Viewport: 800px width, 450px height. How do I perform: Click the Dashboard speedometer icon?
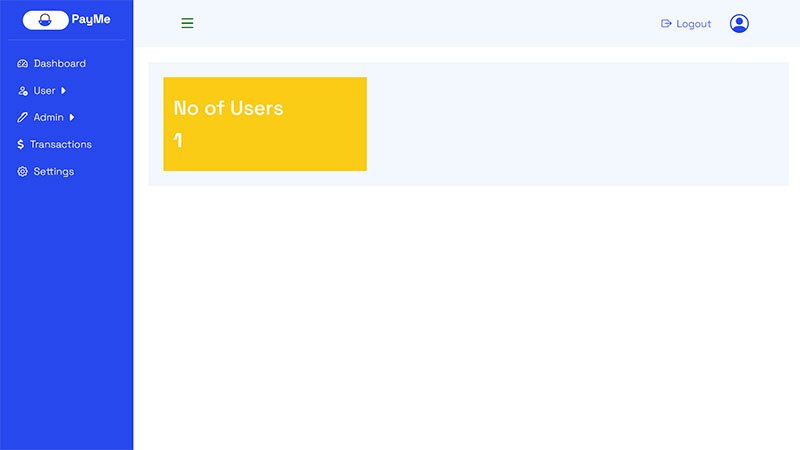pos(22,64)
